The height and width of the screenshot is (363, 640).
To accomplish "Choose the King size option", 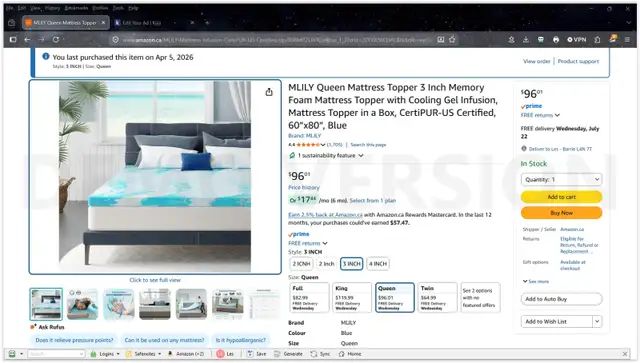I will [352, 298].
